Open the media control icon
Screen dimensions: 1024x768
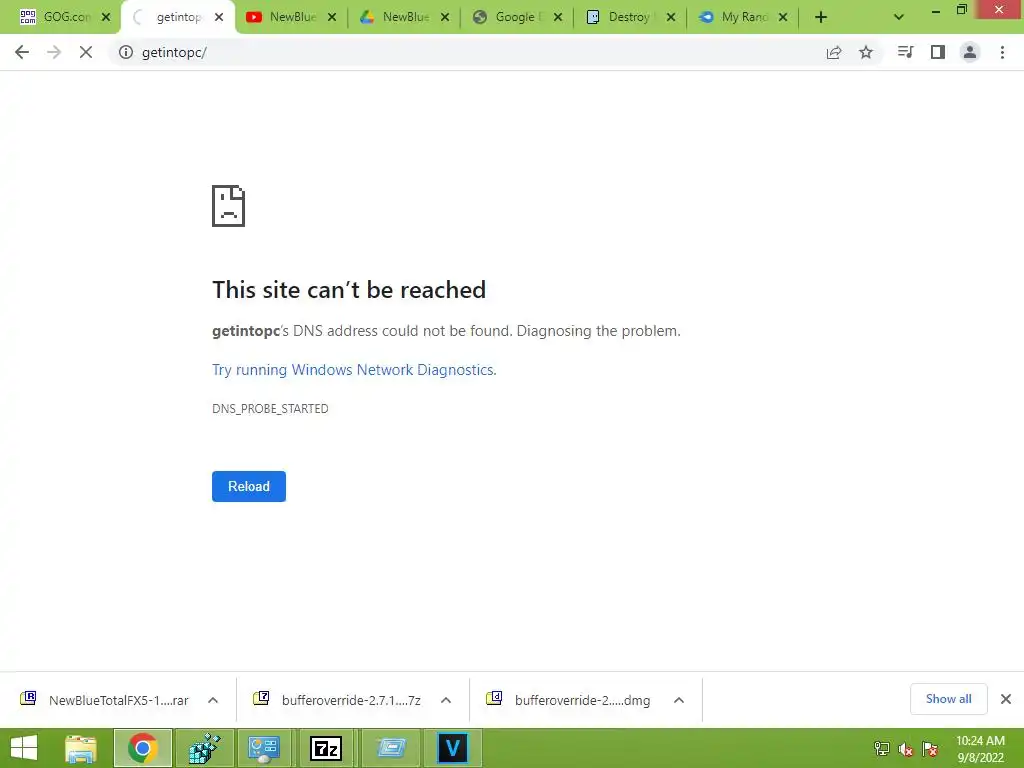tap(905, 52)
